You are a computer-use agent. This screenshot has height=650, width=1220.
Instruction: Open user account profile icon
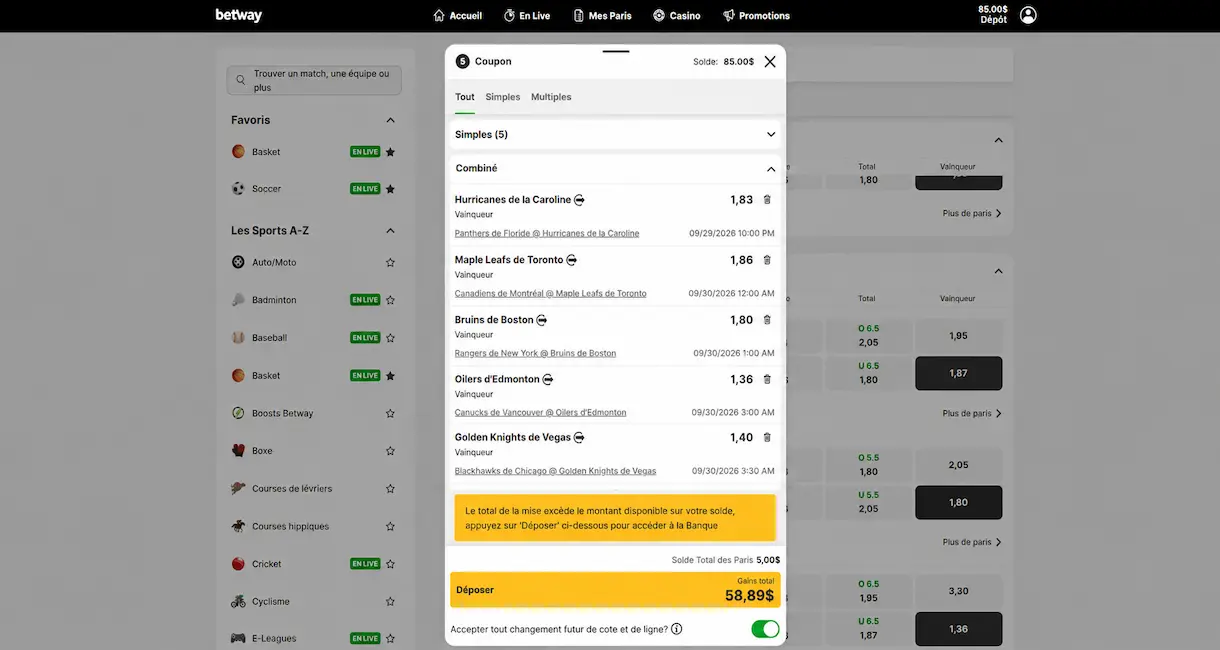1028,15
